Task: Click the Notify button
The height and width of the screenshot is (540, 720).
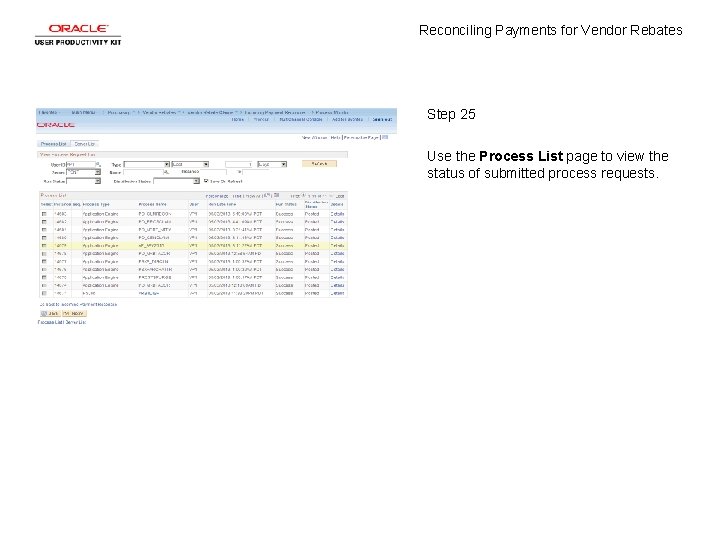Action: click(74, 314)
